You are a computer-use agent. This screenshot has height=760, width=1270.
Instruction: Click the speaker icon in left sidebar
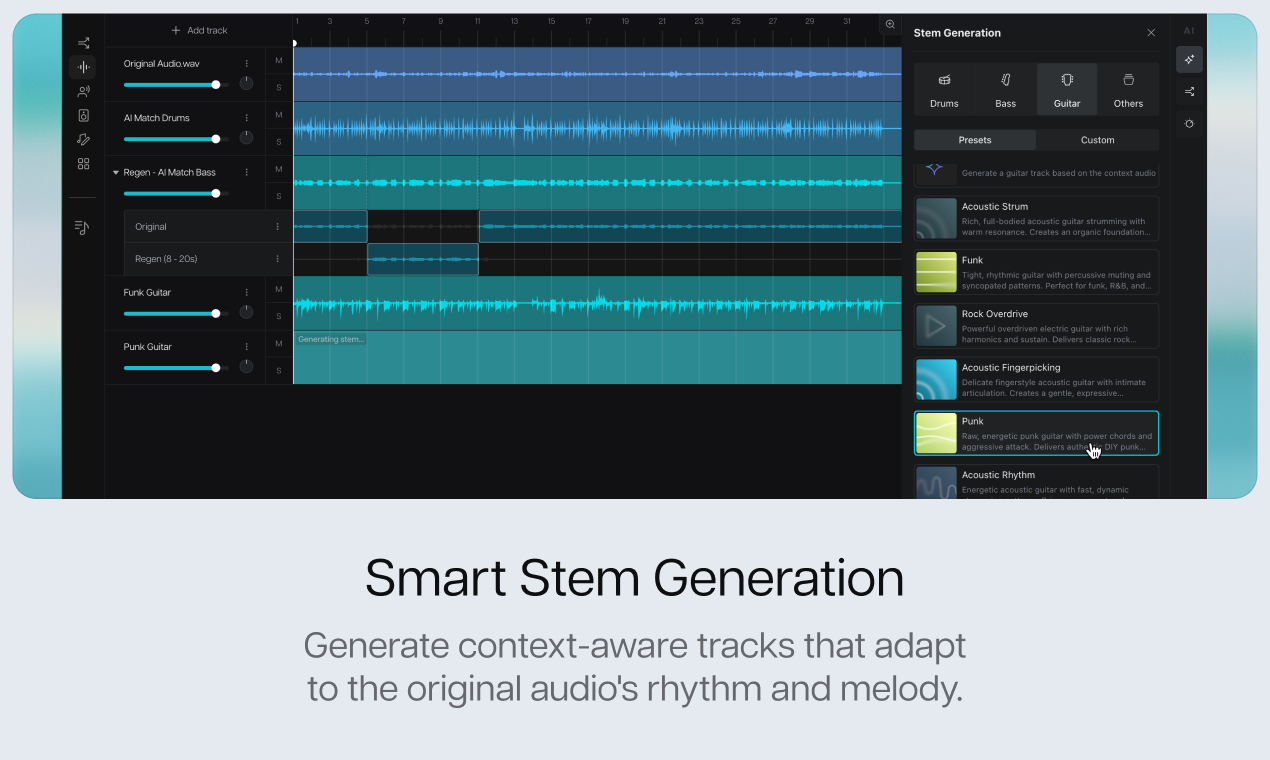tap(83, 115)
